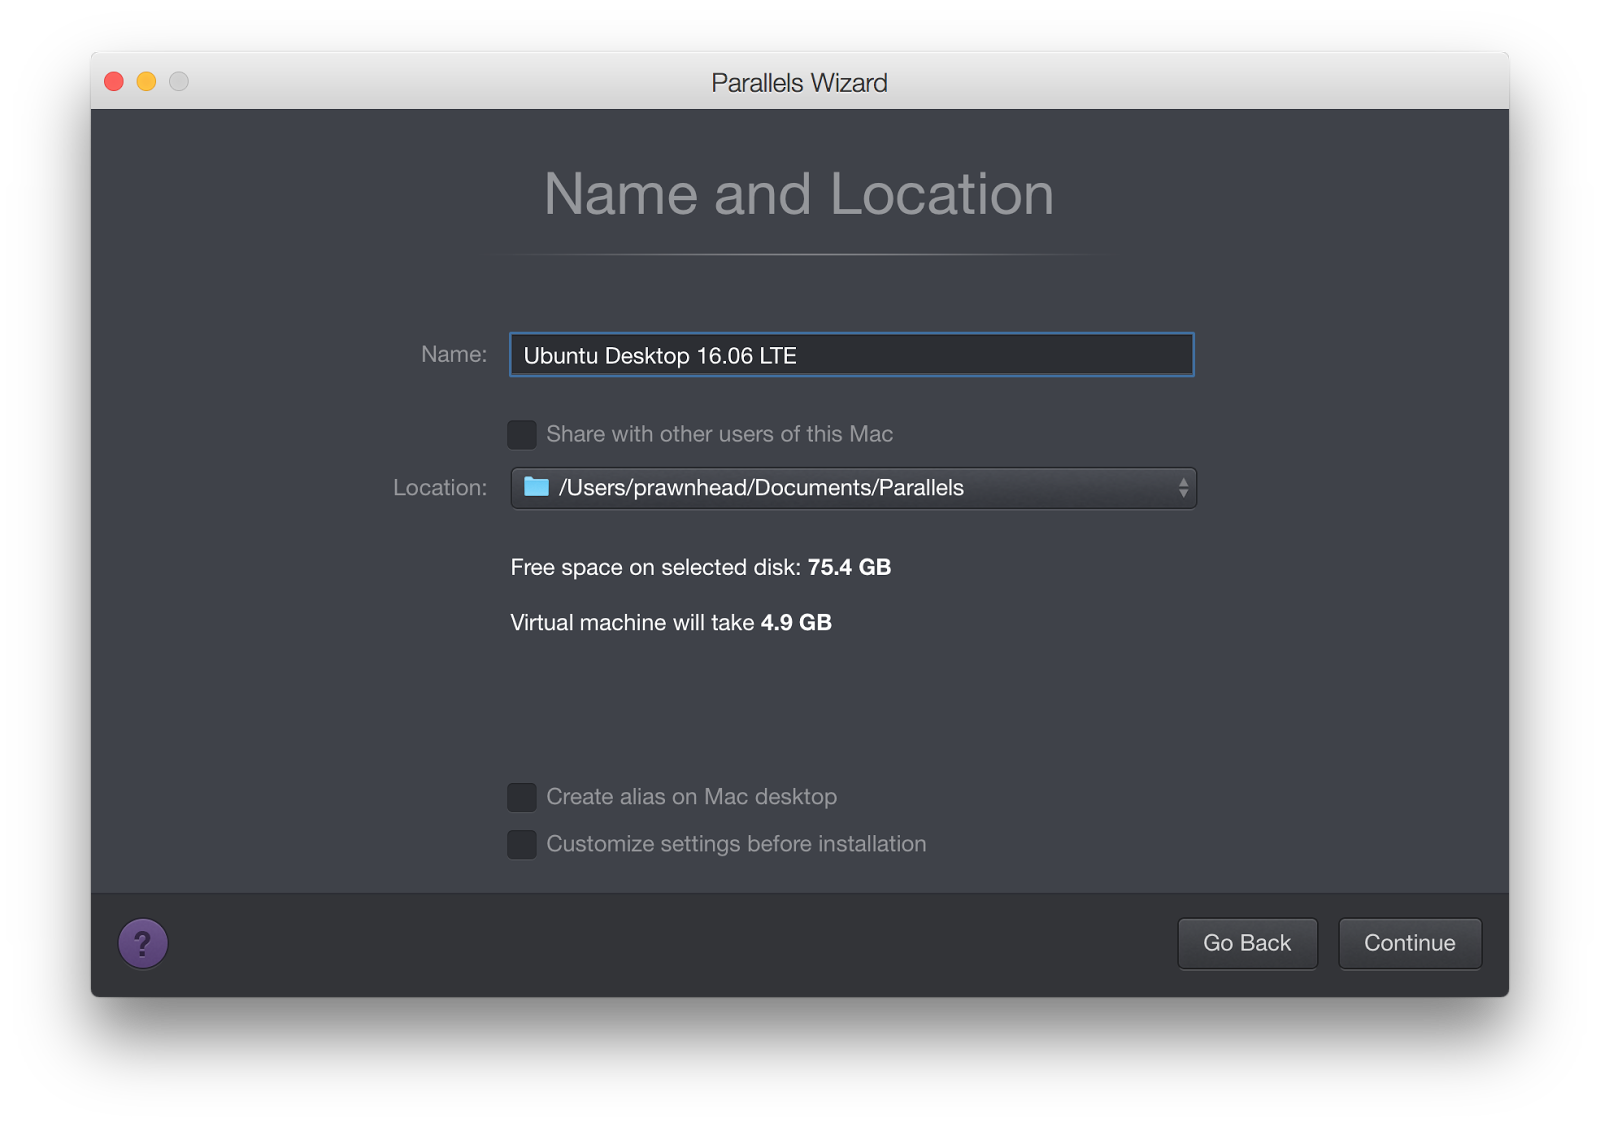Click the Location: label
This screenshot has height=1127, width=1600.
point(440,487)
